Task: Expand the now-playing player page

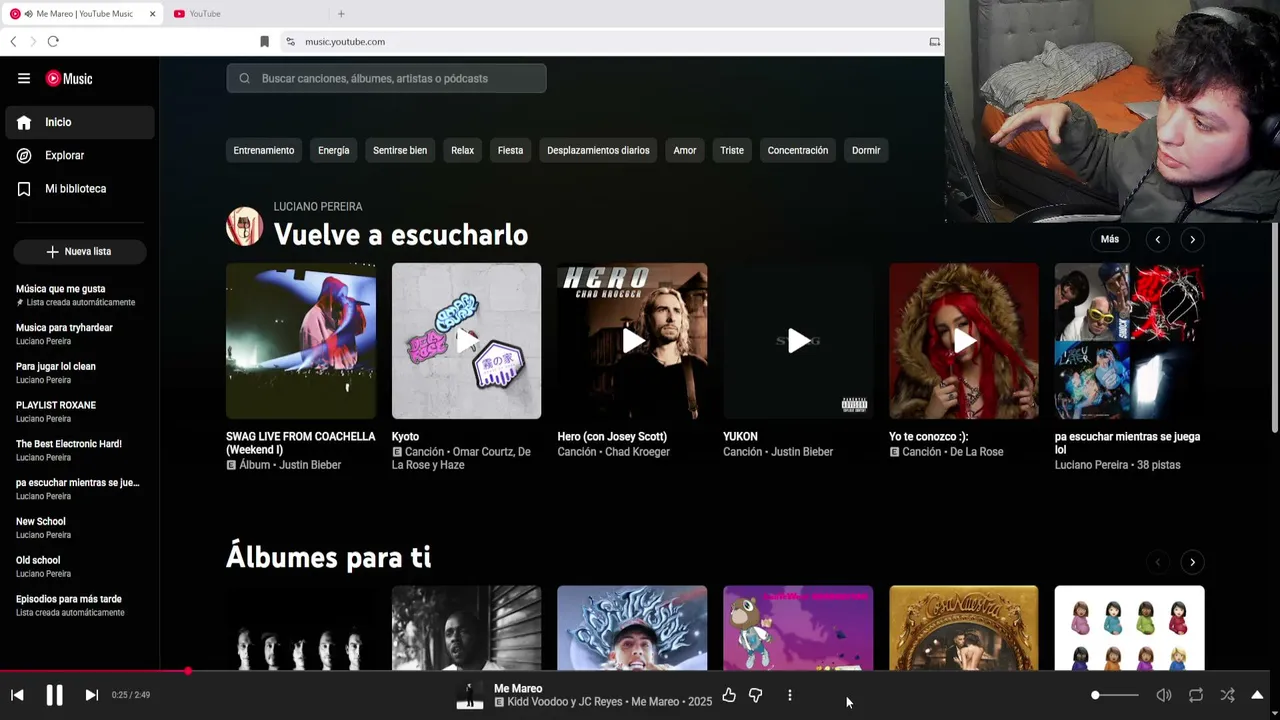Action: pyautogui.click(x=1257, y=695)
